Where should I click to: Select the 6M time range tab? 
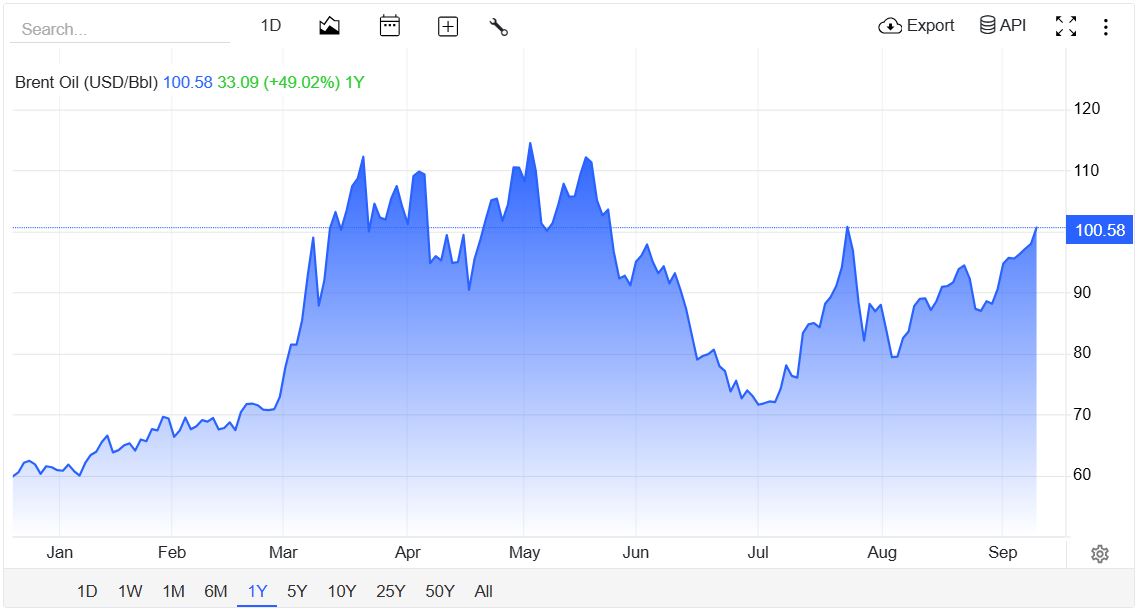[x=216, y=591]
